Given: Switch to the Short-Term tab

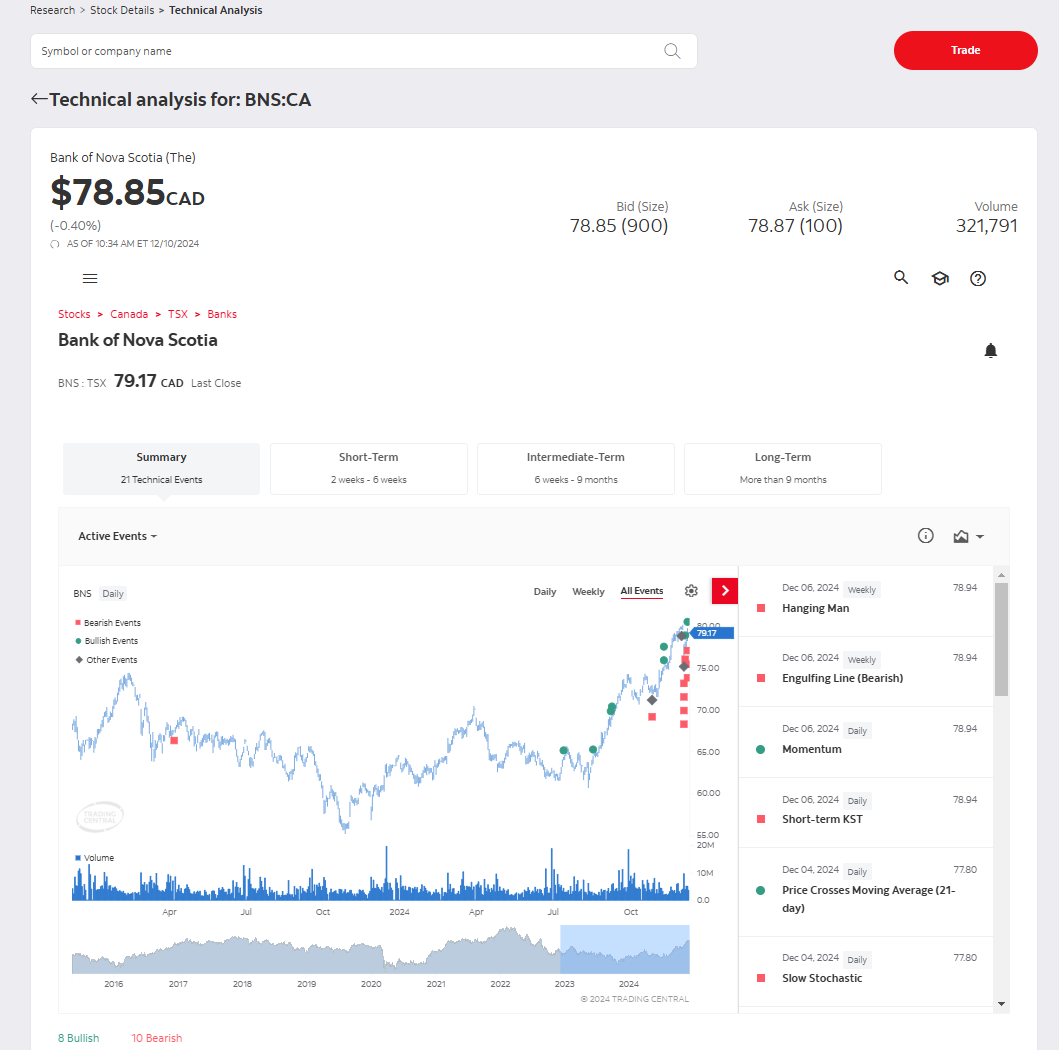Looking at the screenshot, I should coord(368,468).
